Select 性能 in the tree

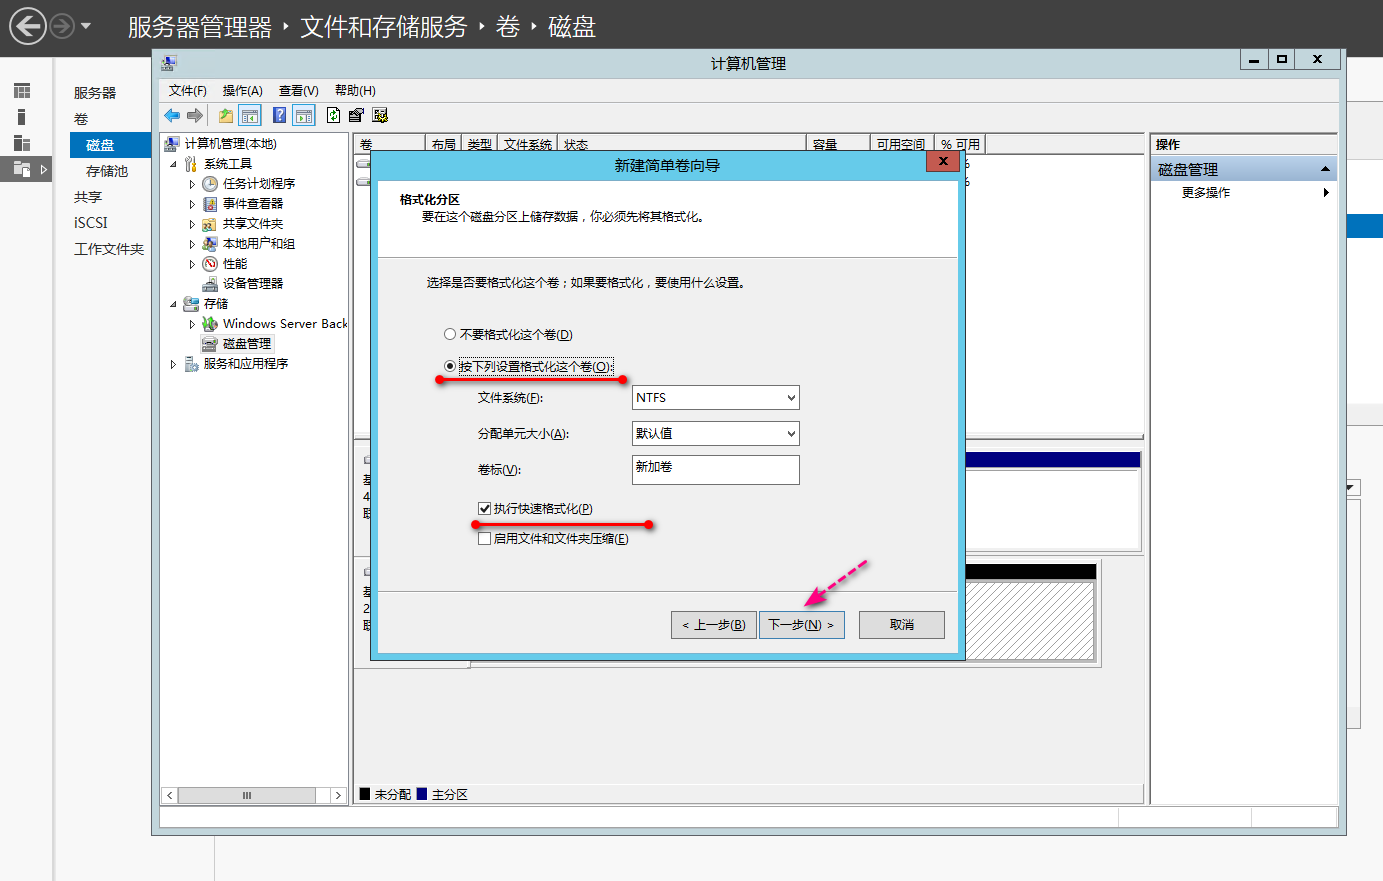point(235,264)
